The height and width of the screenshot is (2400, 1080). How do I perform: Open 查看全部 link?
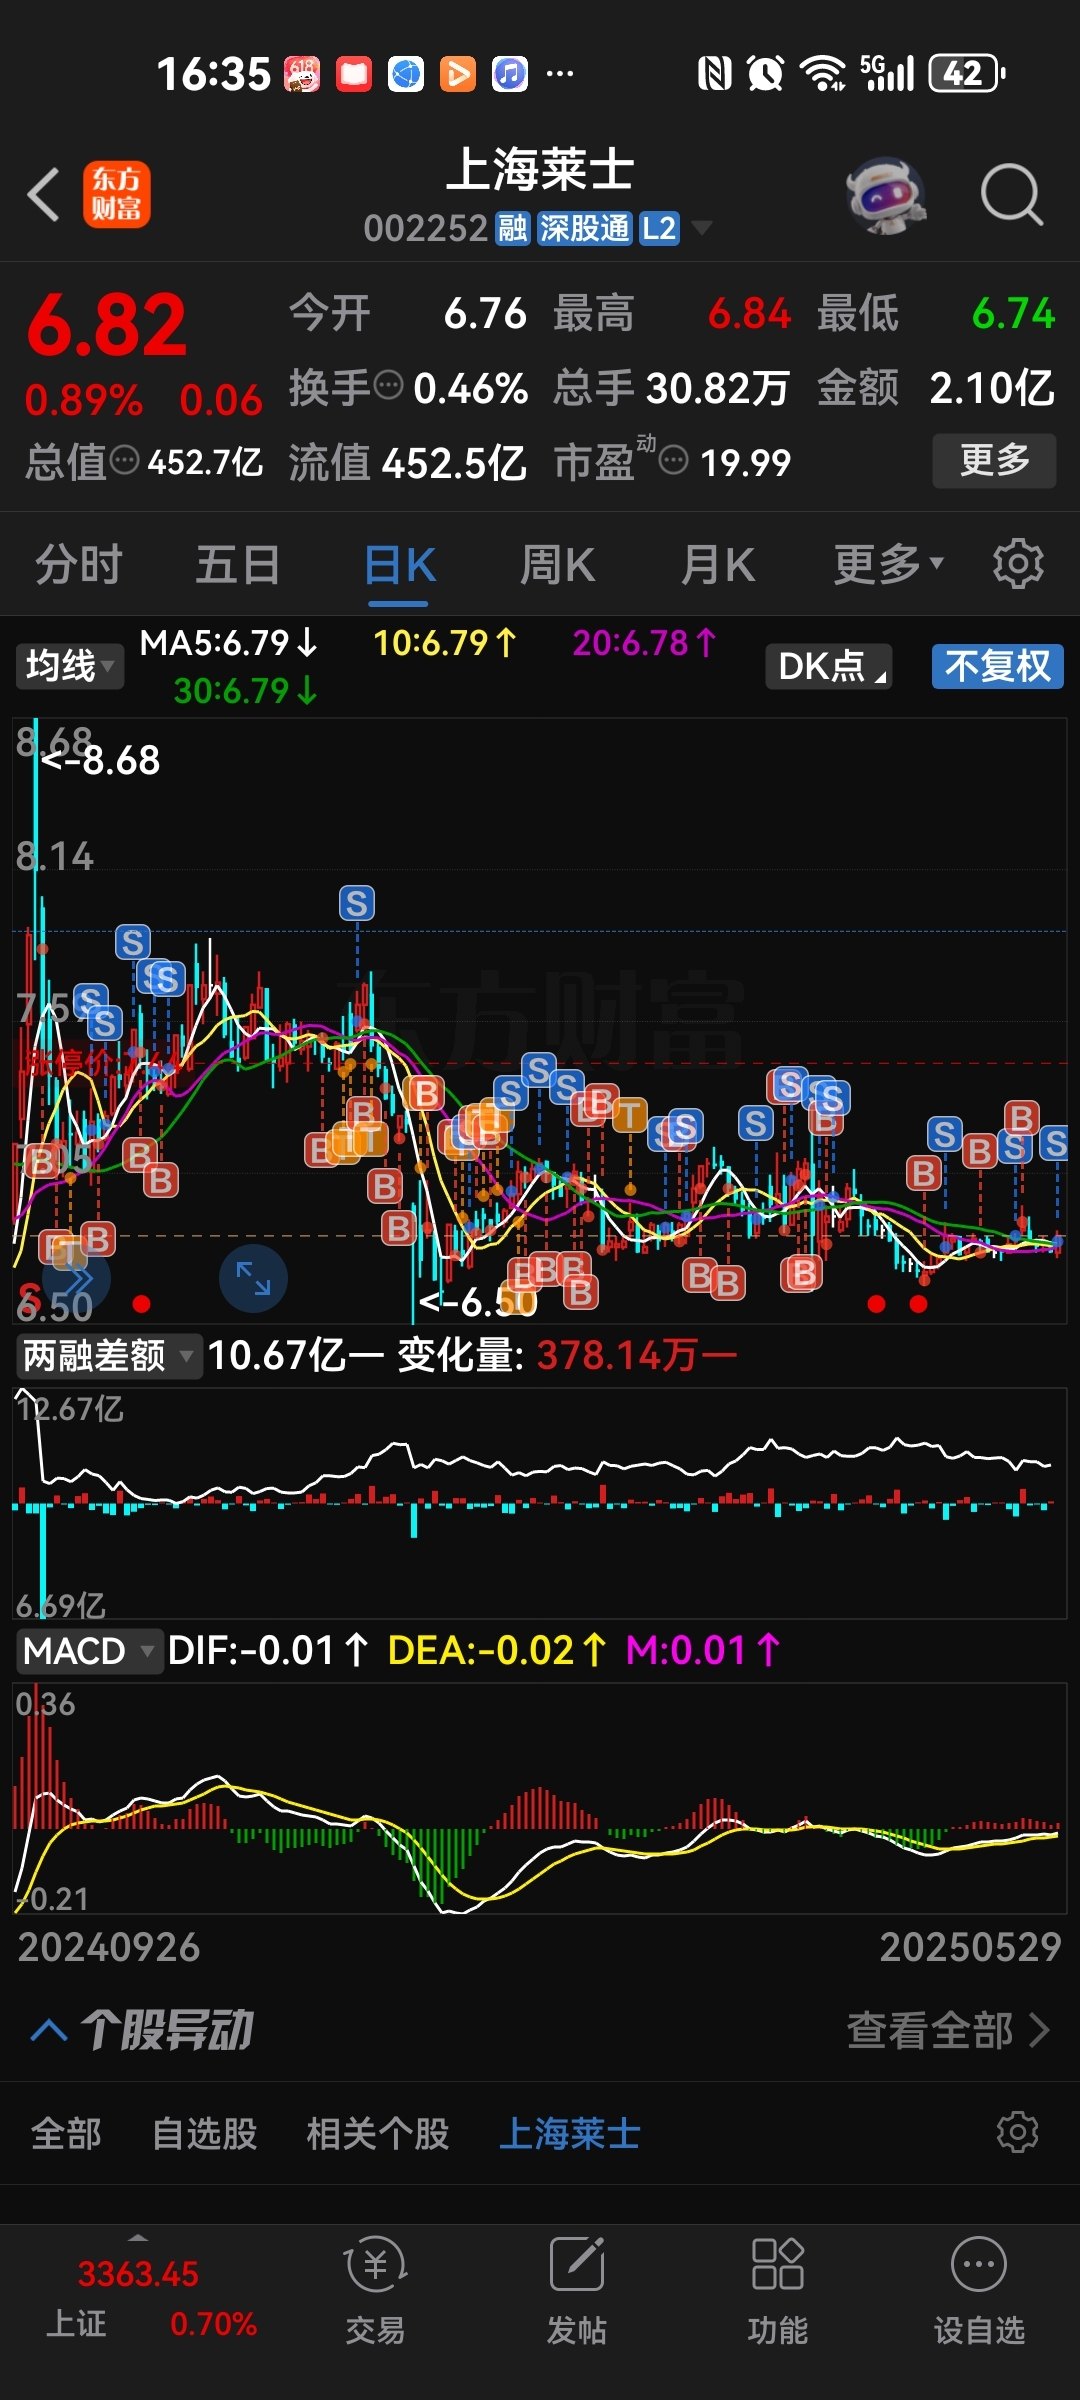pos(948,2030)
